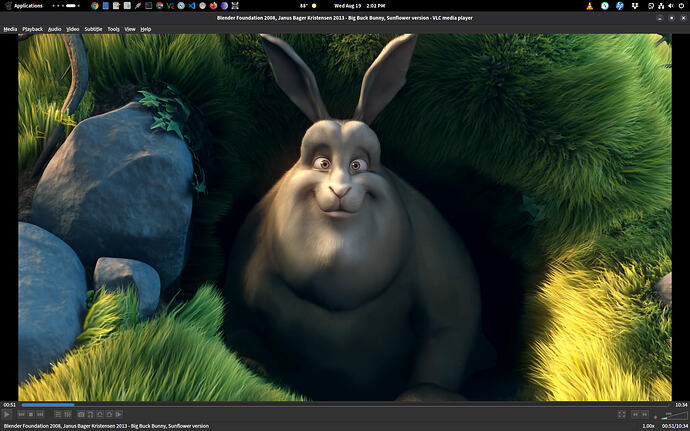Click the HP tray icon
The image size is (690, 431).
coord(620,6)
